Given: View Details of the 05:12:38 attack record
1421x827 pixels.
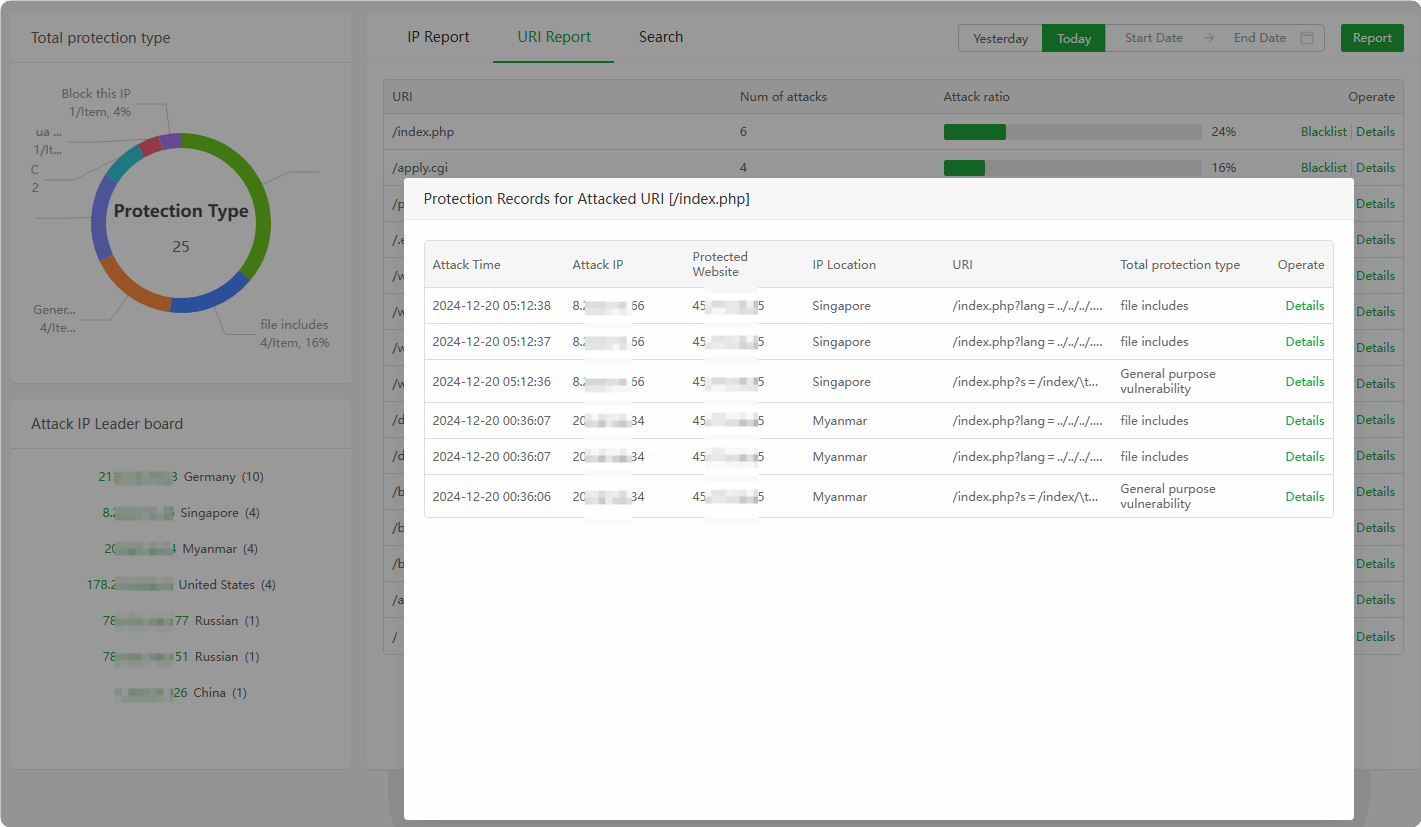Looking at the screenshot, I should pyautogui.click(x=1304, y=306).
